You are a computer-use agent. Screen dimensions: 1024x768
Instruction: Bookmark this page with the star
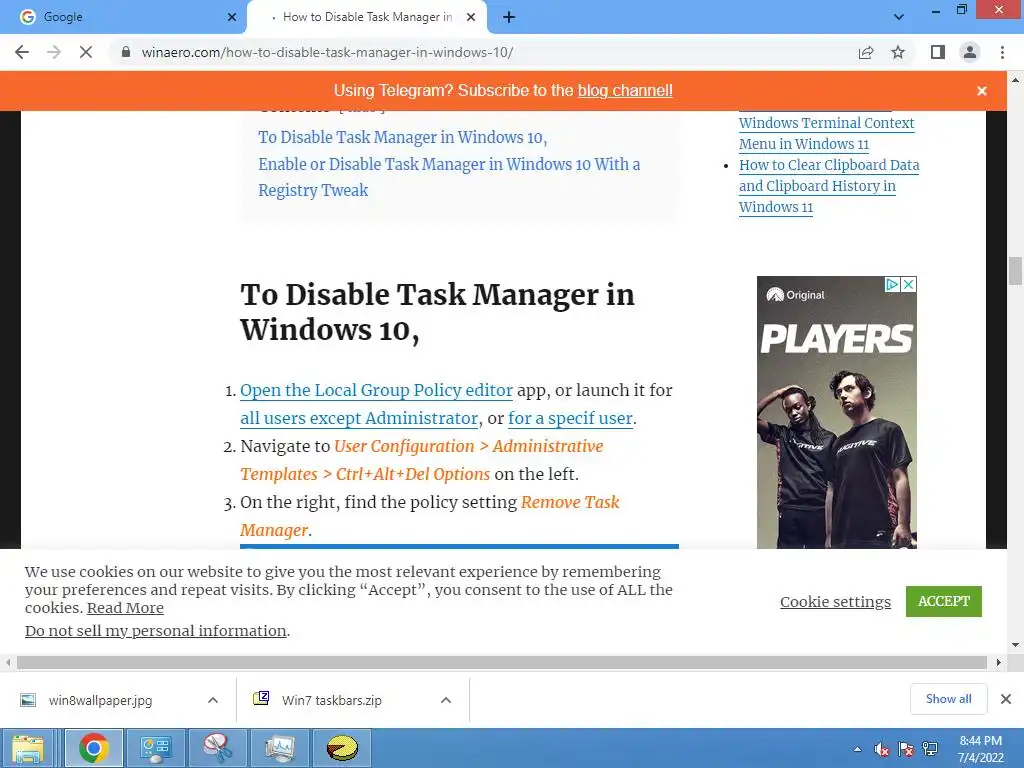click(898, 52)
